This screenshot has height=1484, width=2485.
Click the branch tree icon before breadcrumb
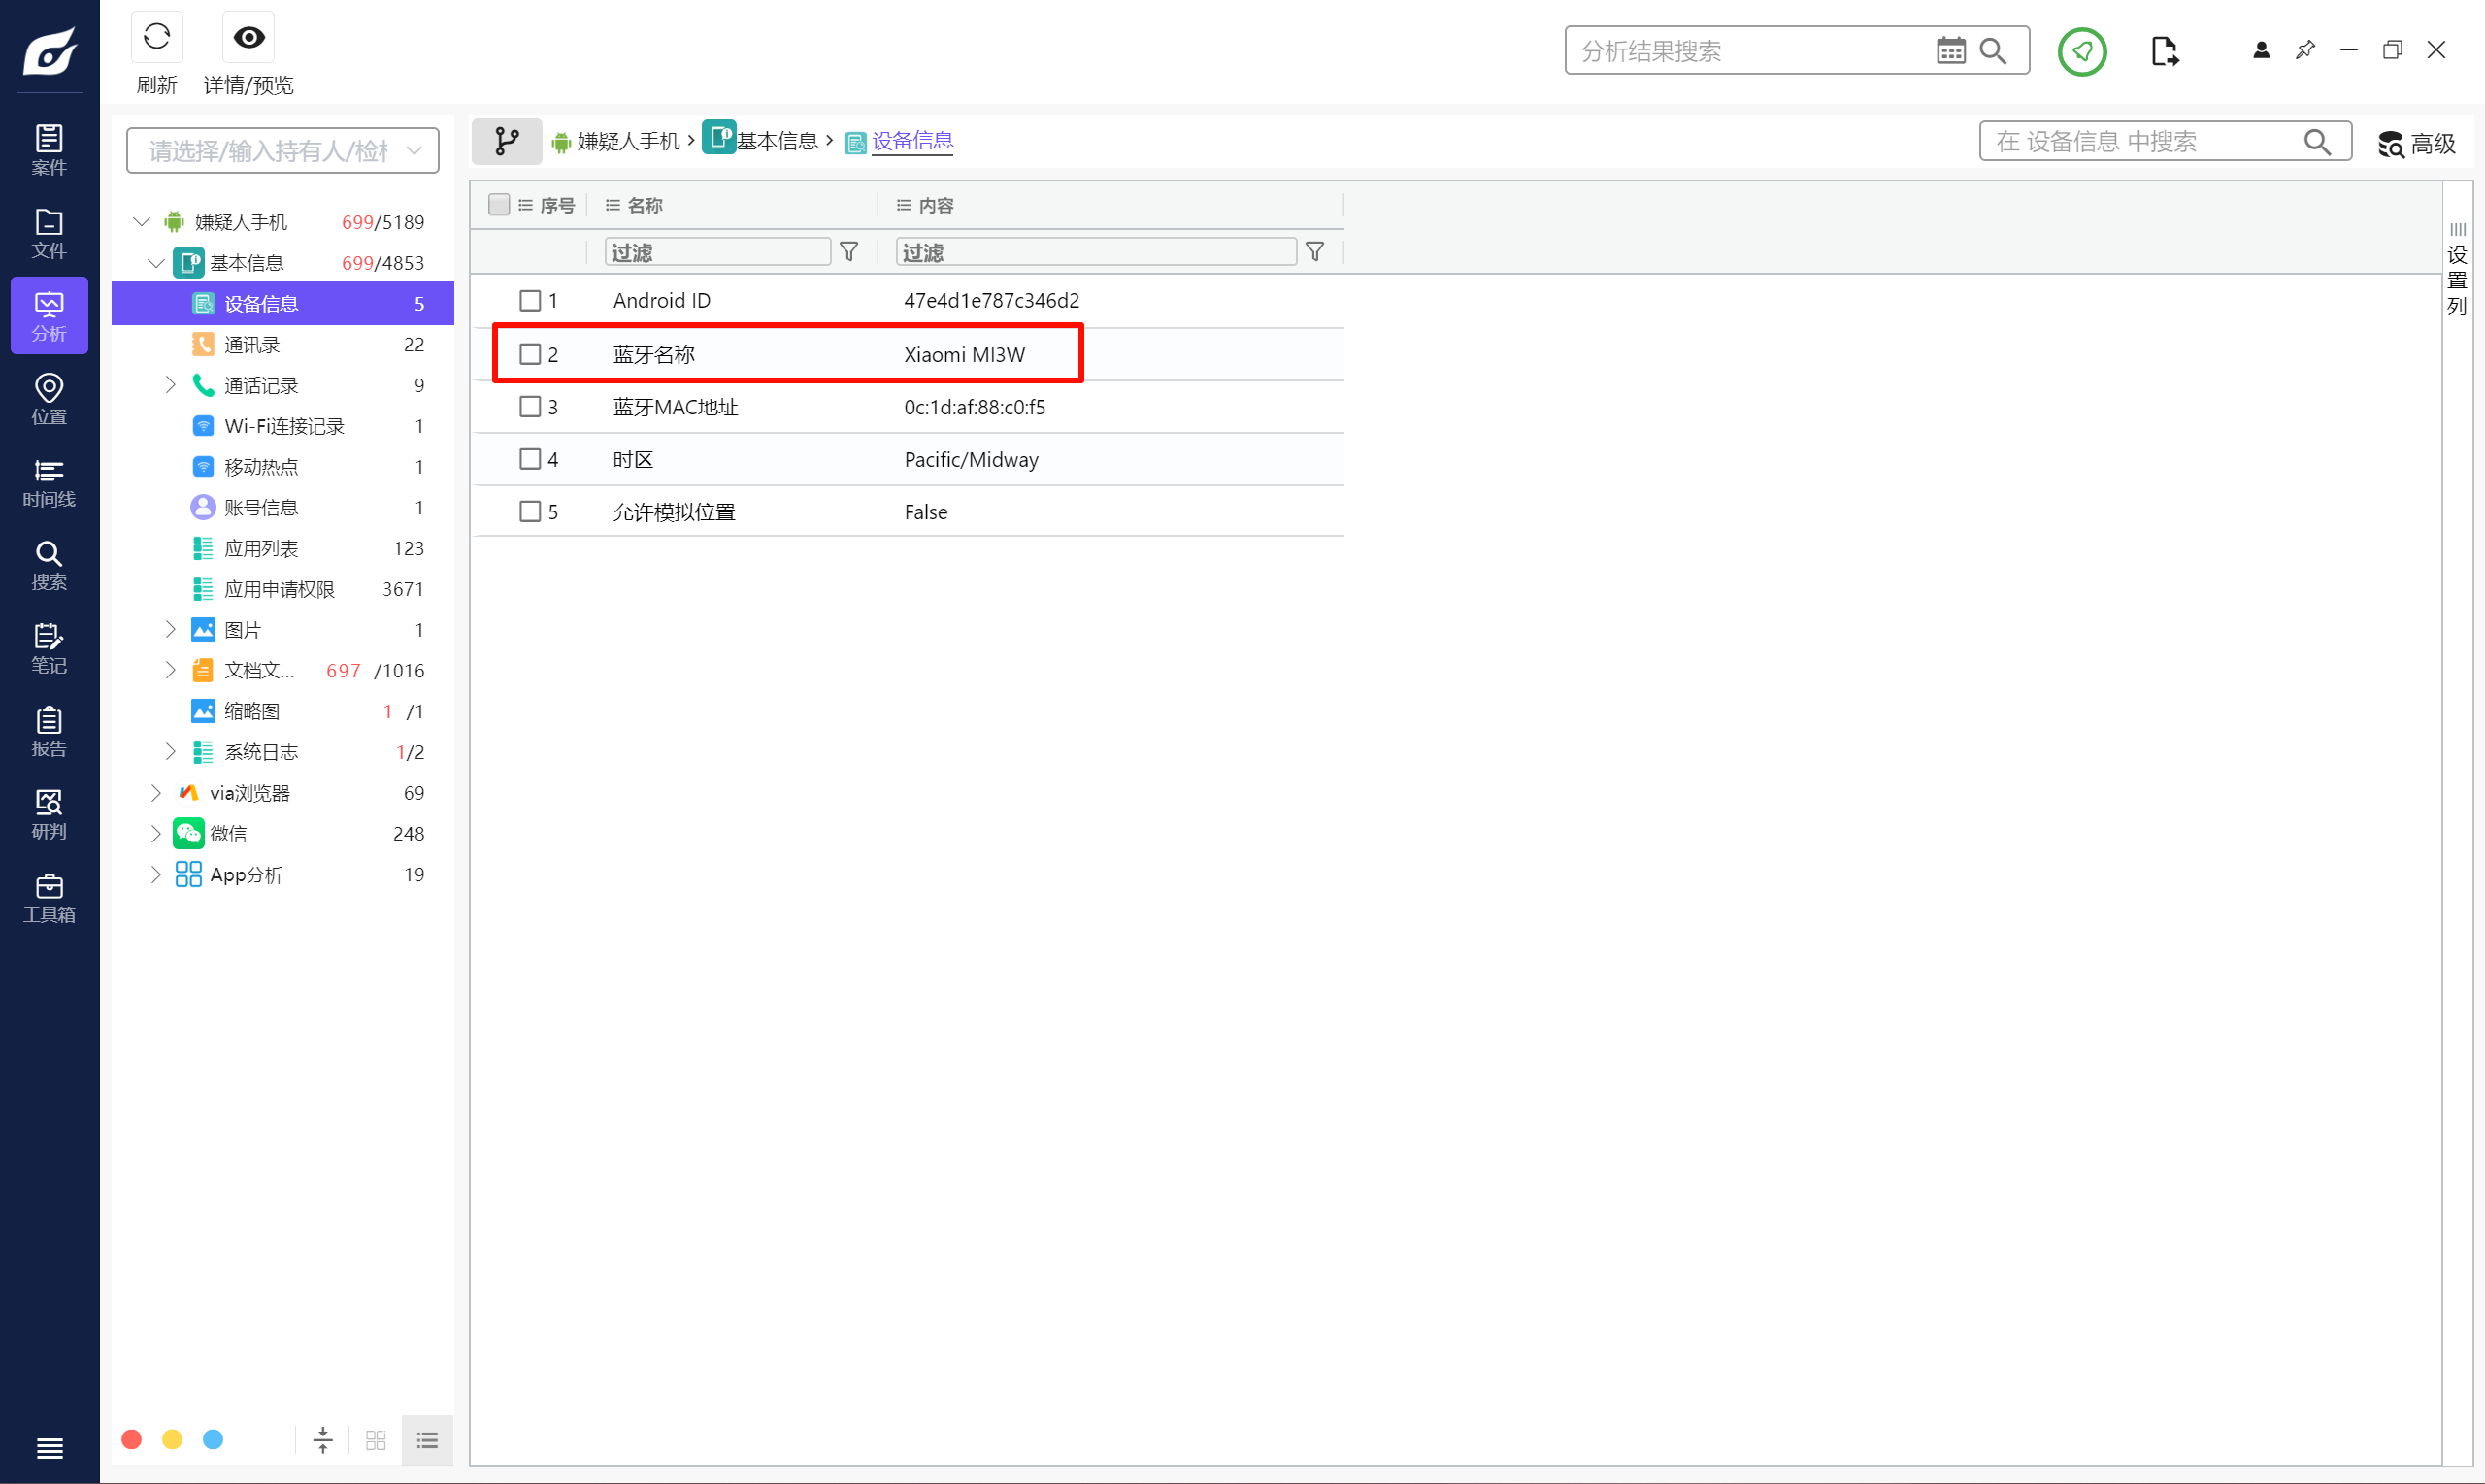tap(507, 141)
